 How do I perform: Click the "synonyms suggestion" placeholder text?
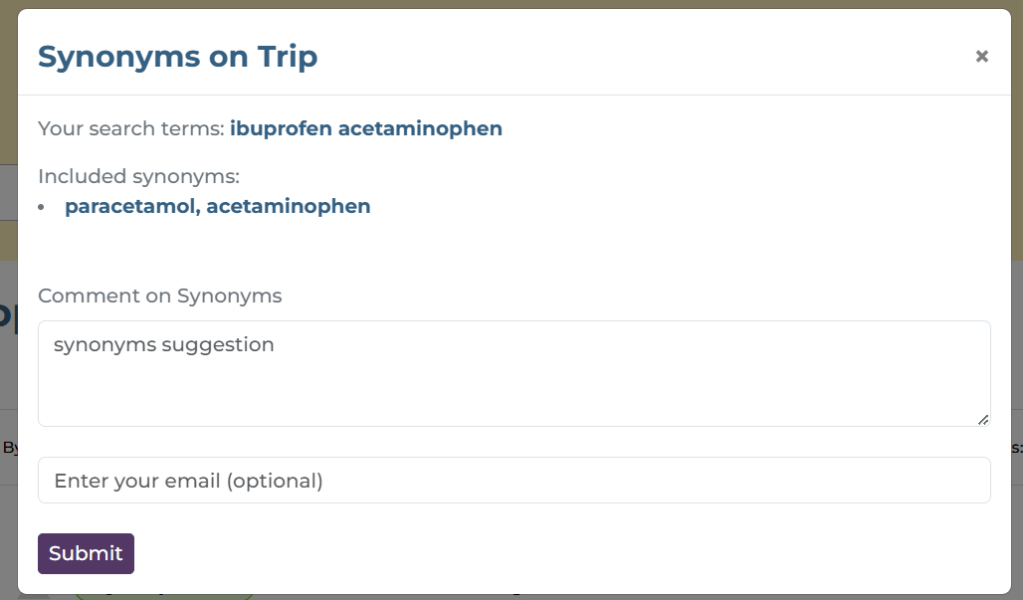click(164, 345)
